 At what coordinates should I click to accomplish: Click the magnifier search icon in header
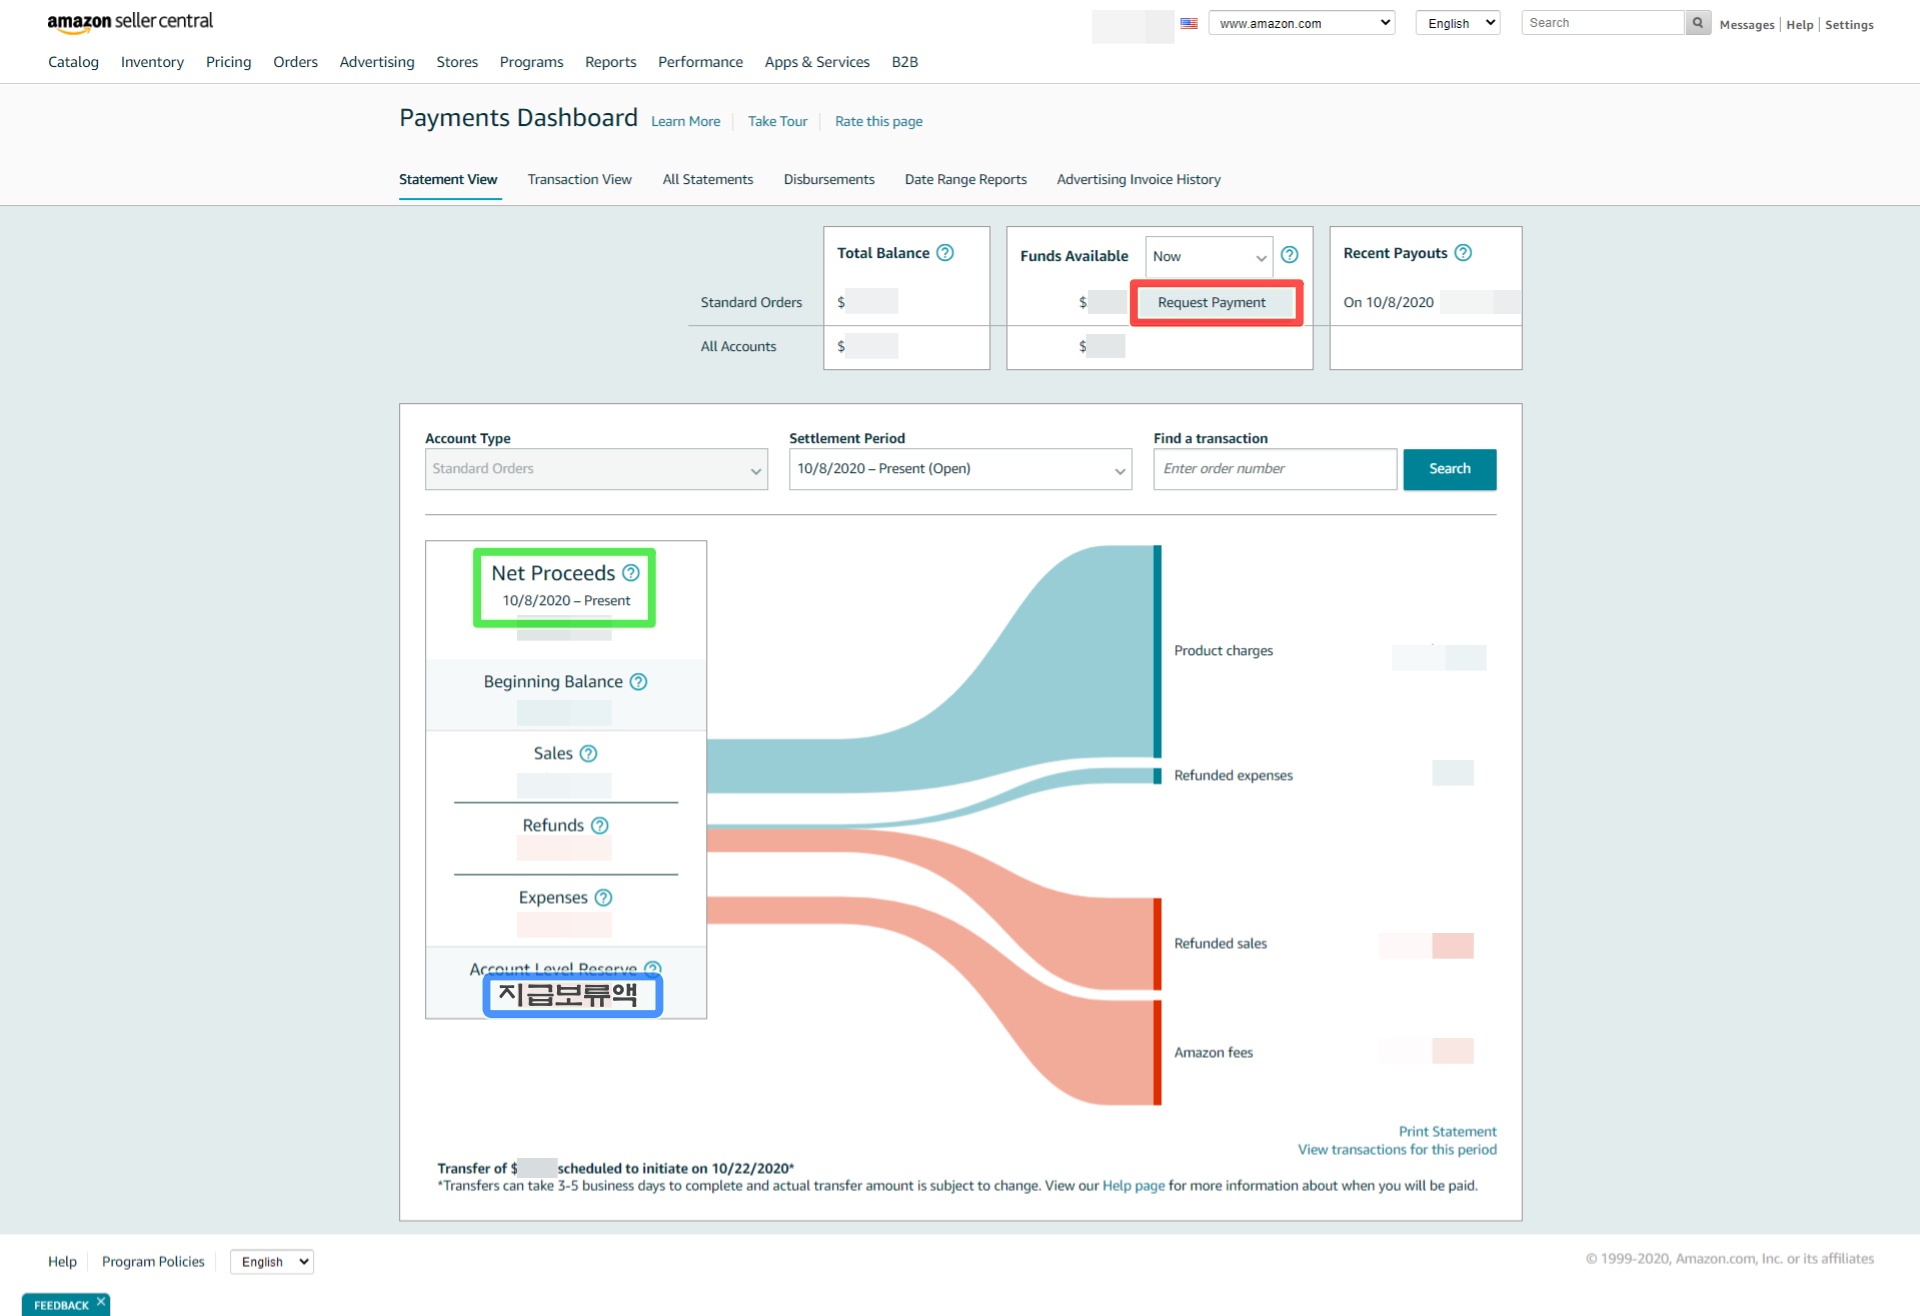1697,23
